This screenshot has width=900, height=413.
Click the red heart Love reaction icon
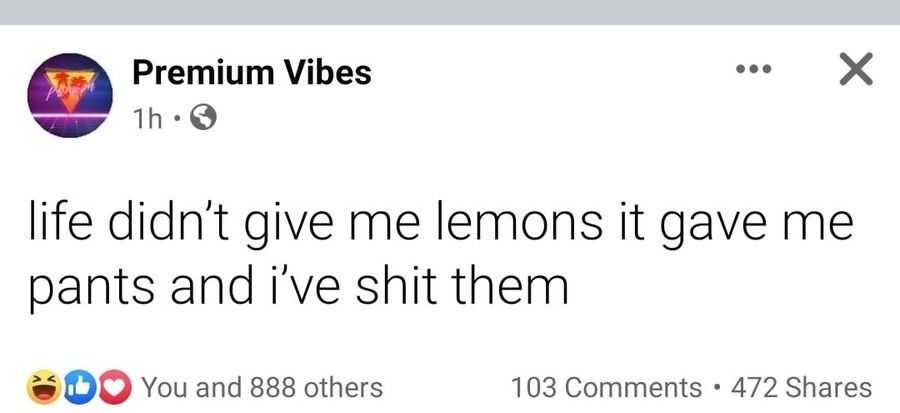coord(119,386)
